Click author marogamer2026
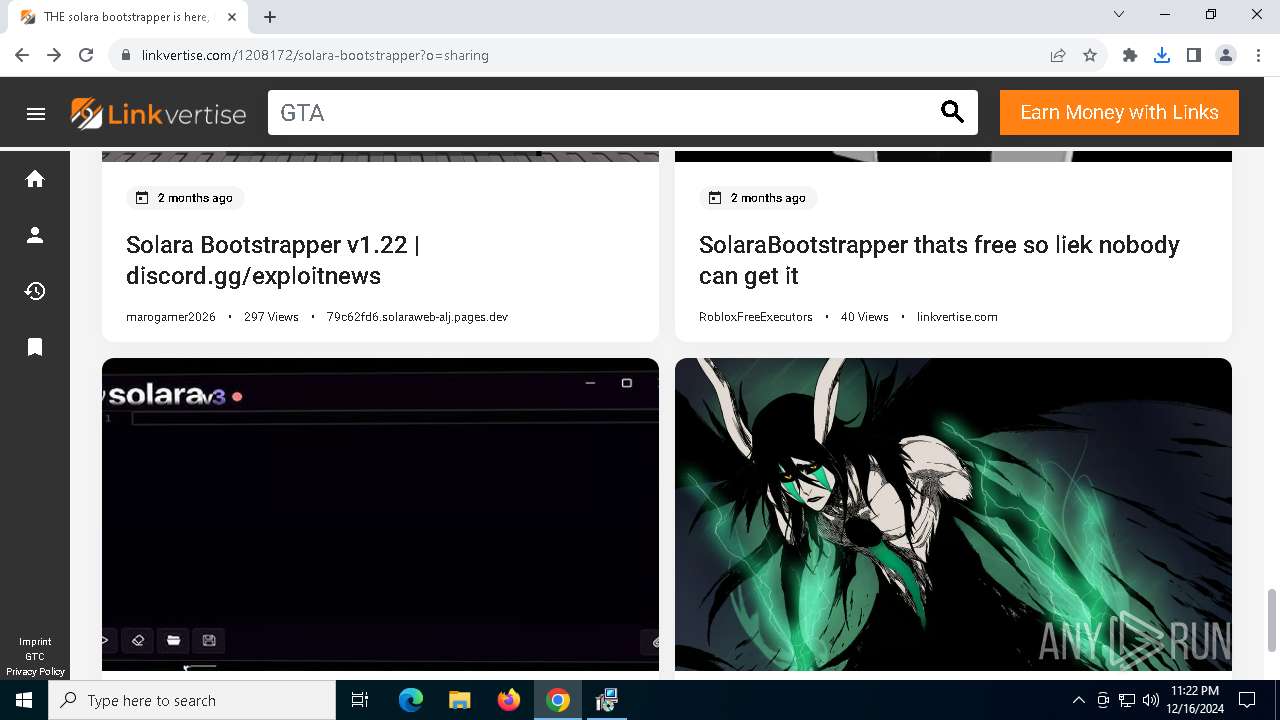This screenshot has height=720, width=1280. pos(171,317)
